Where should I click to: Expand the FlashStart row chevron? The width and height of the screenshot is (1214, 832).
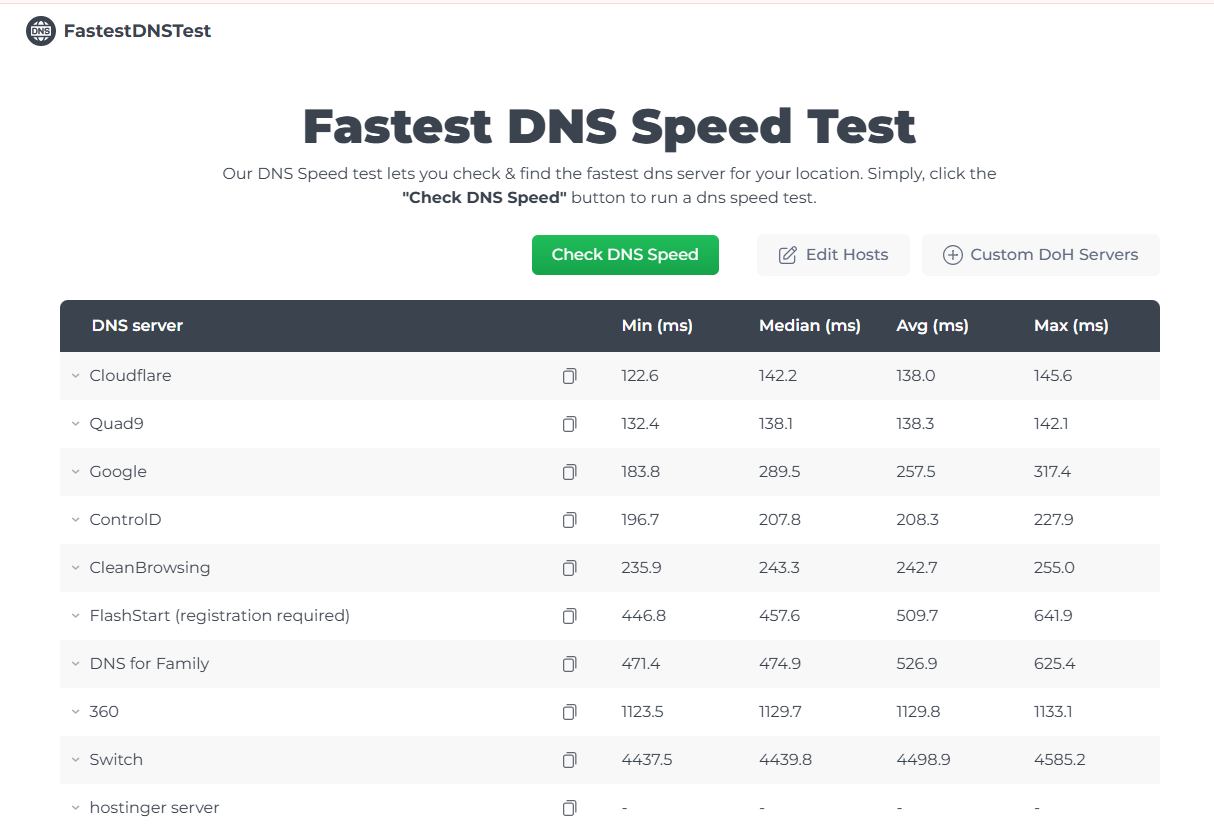pyautogui.click(x=75, y=616)
